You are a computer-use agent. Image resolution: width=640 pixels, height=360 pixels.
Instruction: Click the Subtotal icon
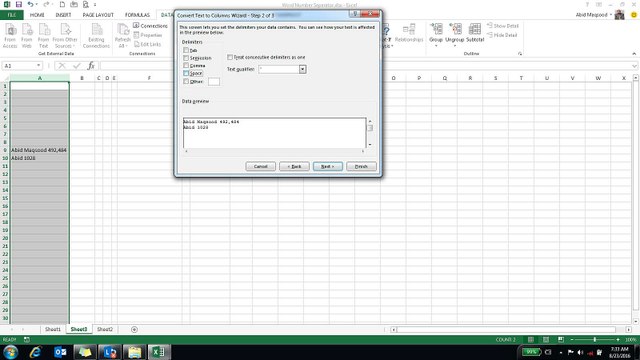(x=475, y=29)
